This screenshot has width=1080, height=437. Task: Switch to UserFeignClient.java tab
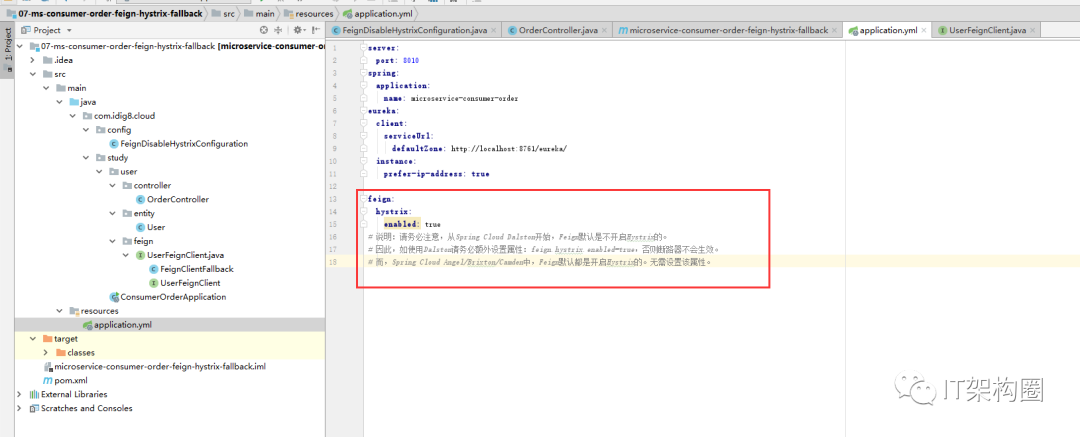(986, 30)
